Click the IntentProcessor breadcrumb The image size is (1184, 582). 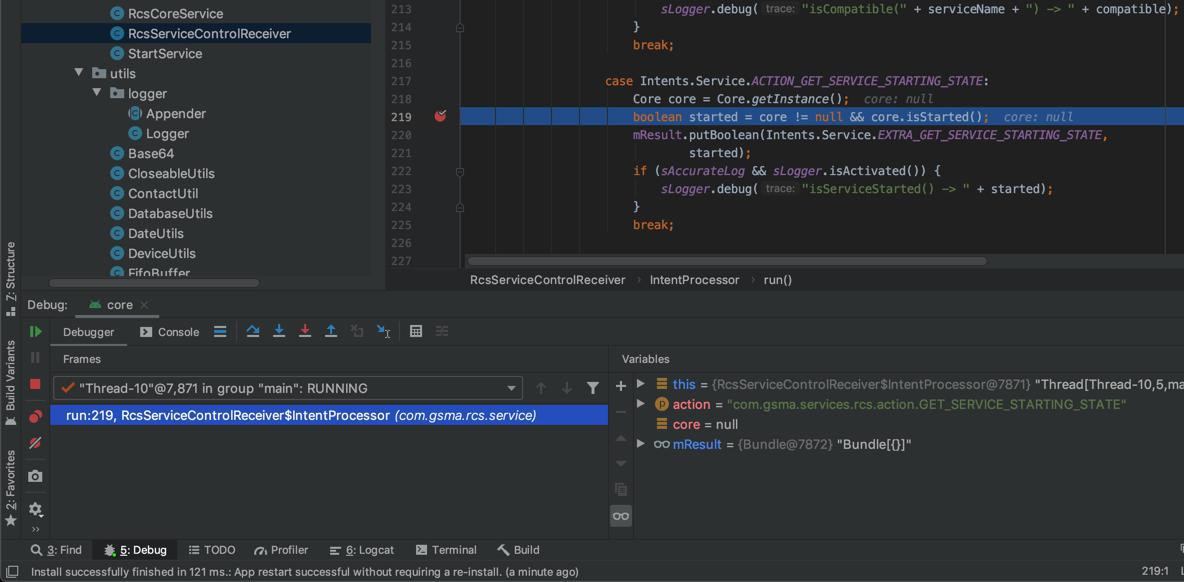pos(694,280)
